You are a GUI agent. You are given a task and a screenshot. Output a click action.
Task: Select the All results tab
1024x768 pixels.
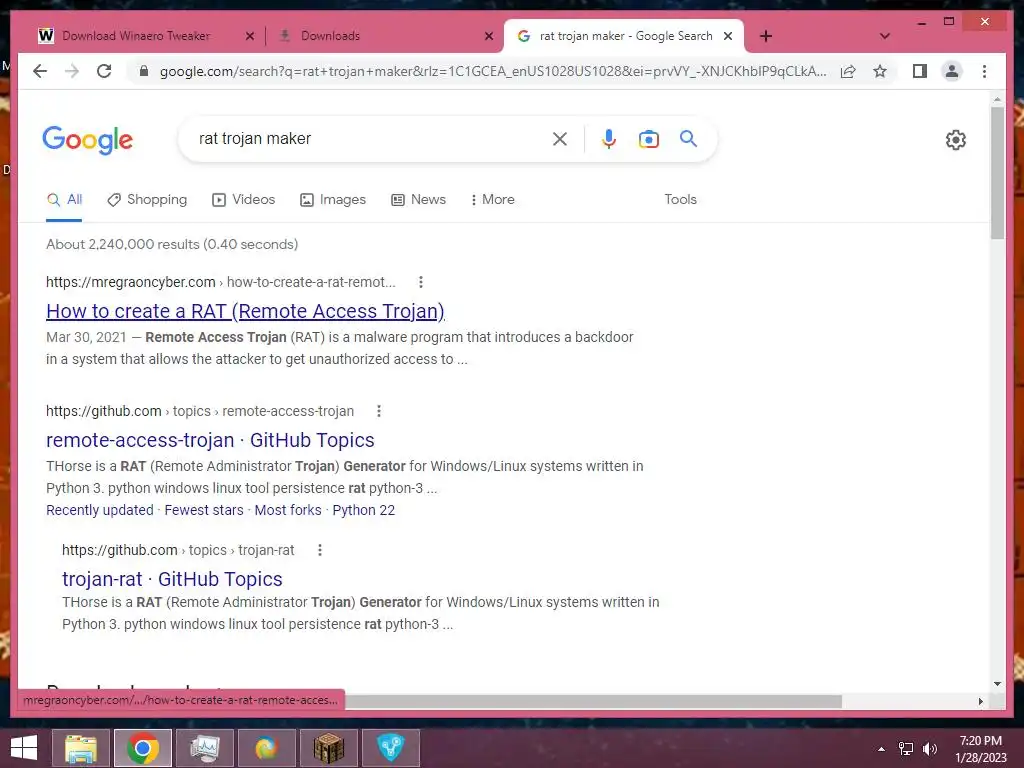(x=65, y=199)
